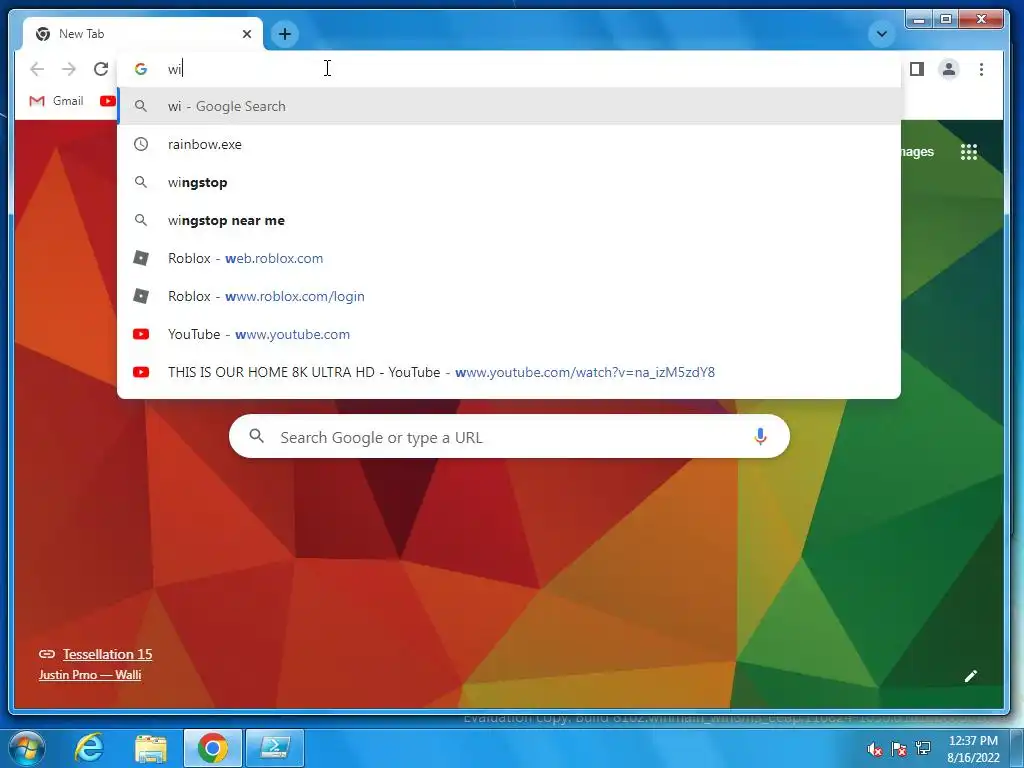Viewport: 1024px width, 768px height.
Task: Open the Google apps grid icon
Action: (x=969, y=152)
